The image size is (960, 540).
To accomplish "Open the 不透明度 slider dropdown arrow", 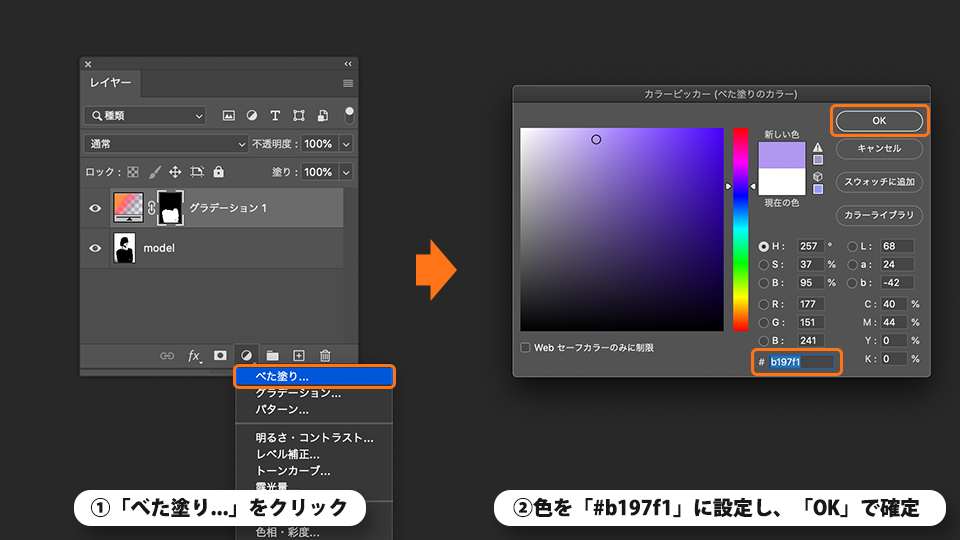I will [x=346, y=144].
